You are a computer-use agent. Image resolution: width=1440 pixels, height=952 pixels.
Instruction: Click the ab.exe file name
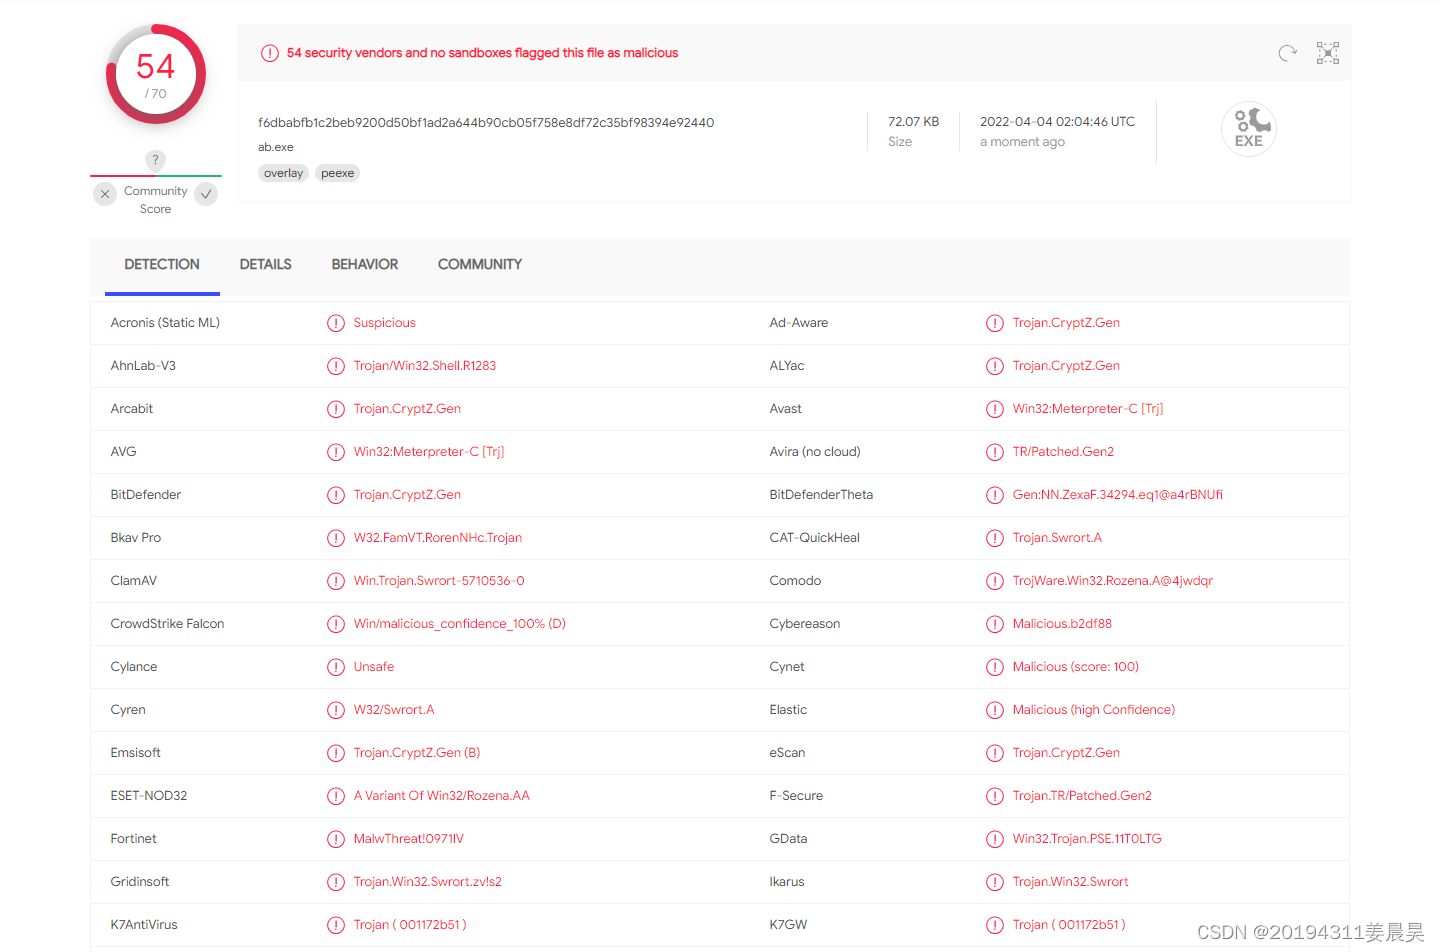click(x=276, y=147)
